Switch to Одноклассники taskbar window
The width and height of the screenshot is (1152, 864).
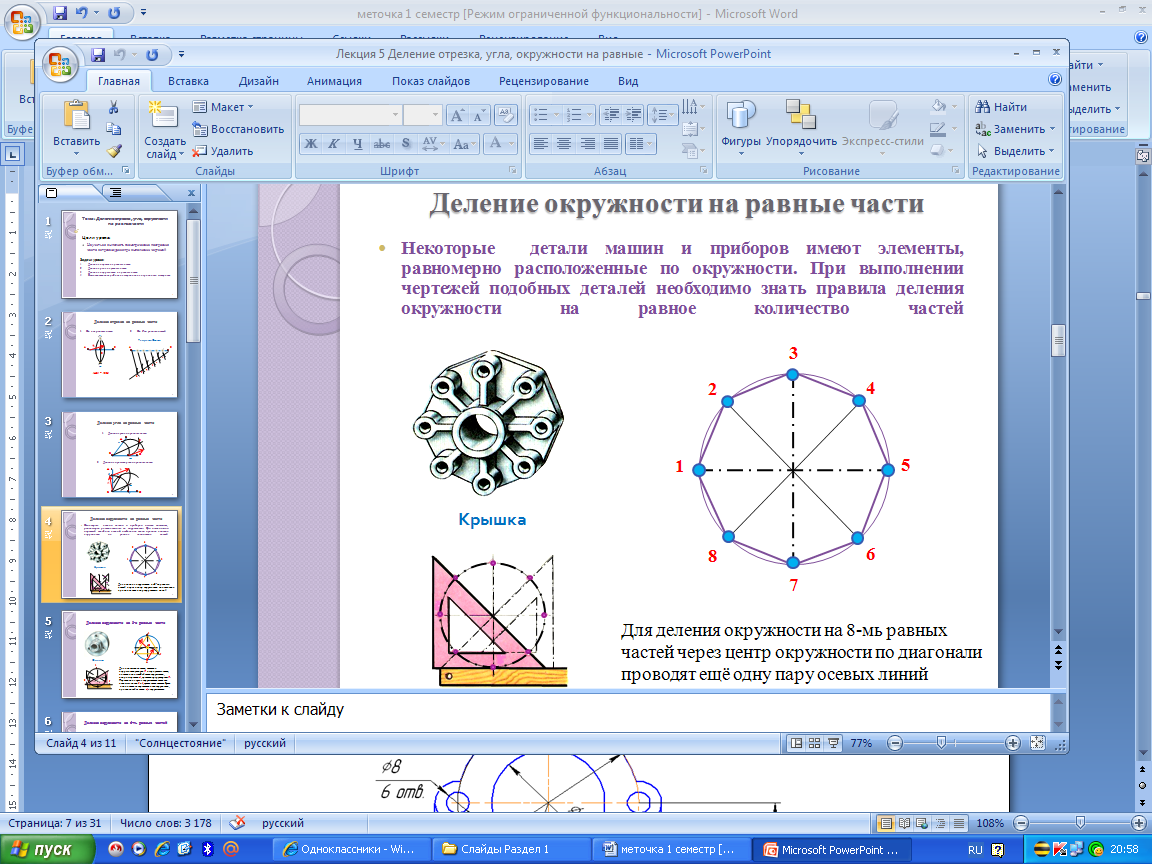click(x=350, y=849)
